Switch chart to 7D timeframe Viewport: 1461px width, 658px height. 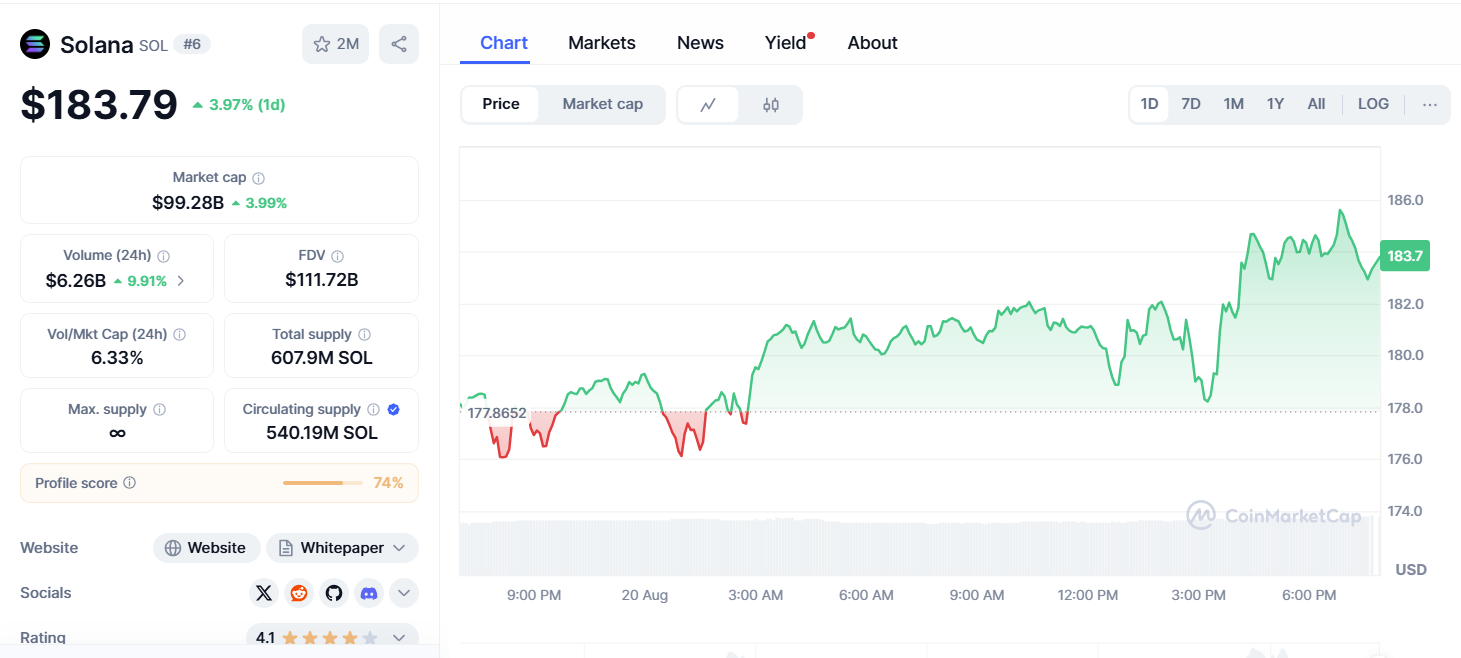coord(1191,103)
